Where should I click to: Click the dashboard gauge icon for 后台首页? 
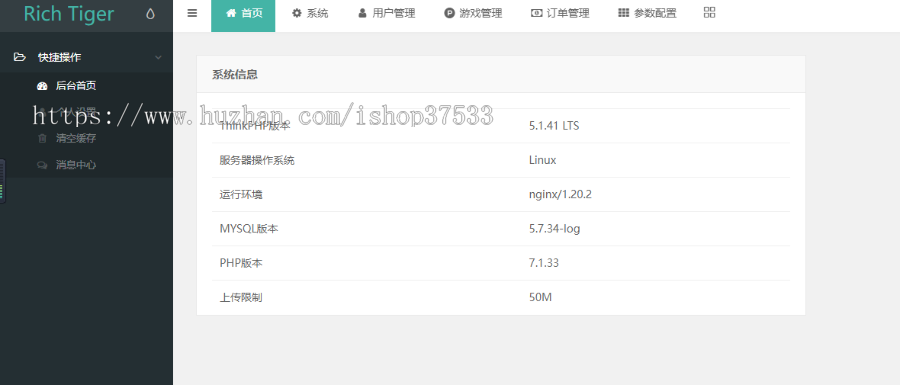point(42,86)
